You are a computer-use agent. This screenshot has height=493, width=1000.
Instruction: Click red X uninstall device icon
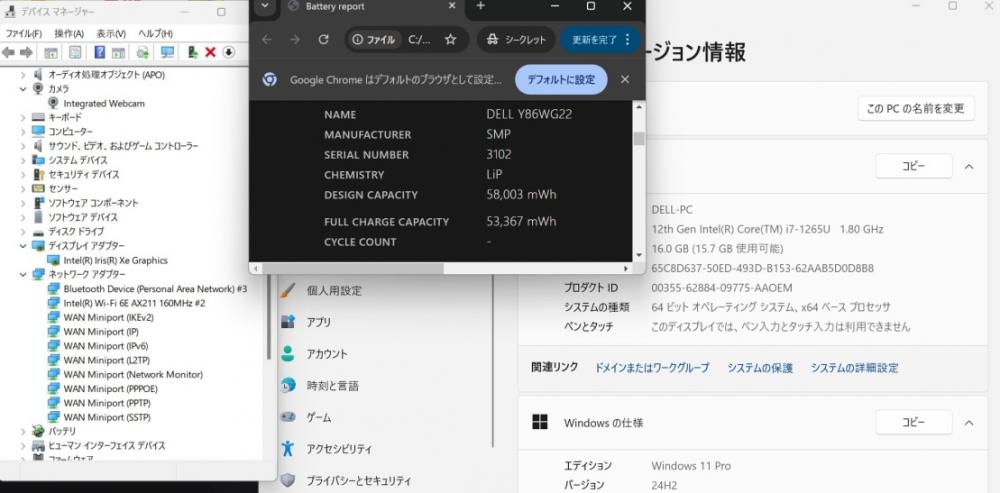(210, 52)
